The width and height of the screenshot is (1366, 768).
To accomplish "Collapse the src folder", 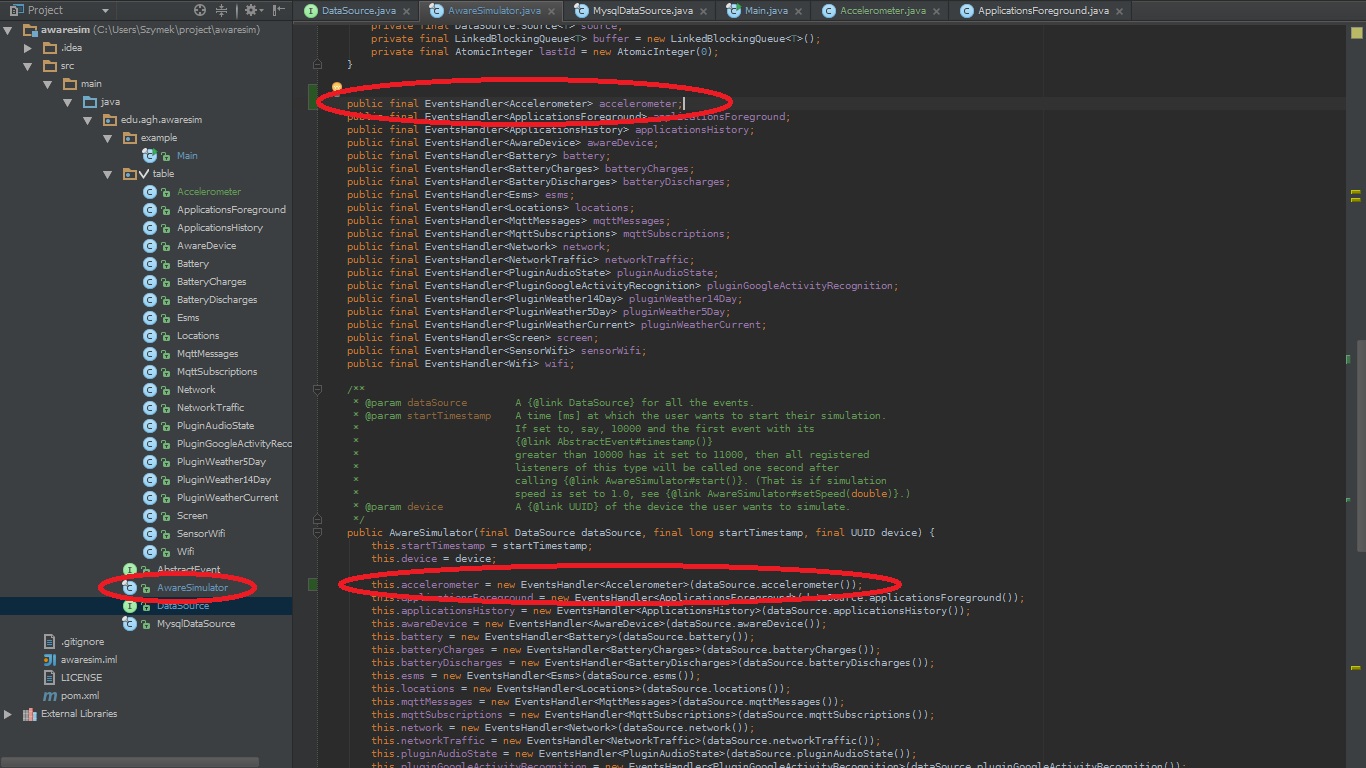I will point(30,66).
